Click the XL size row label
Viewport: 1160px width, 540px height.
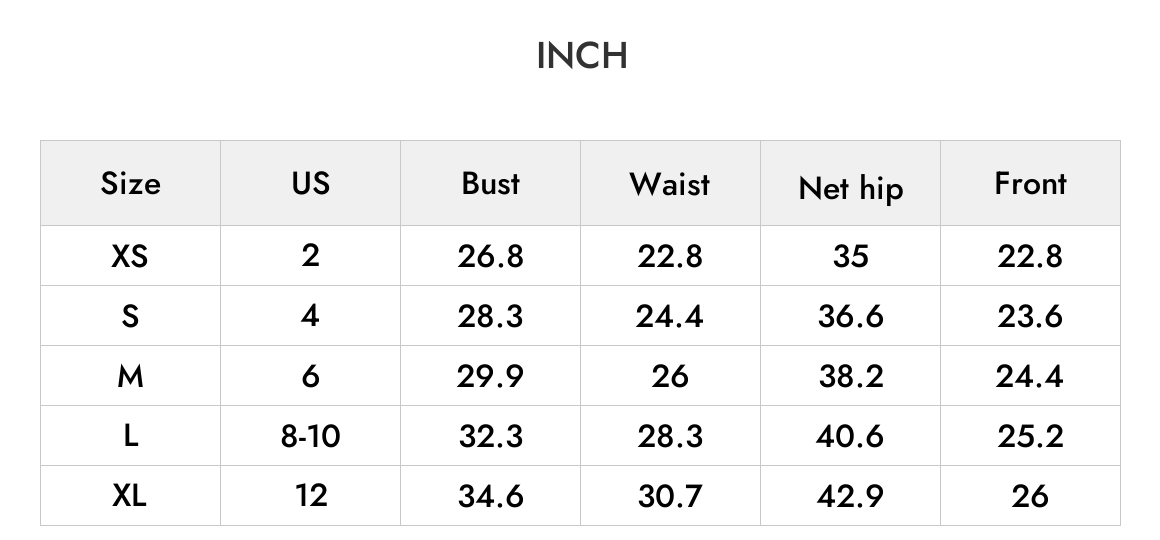pyautogui.click(x=130, y=496)
